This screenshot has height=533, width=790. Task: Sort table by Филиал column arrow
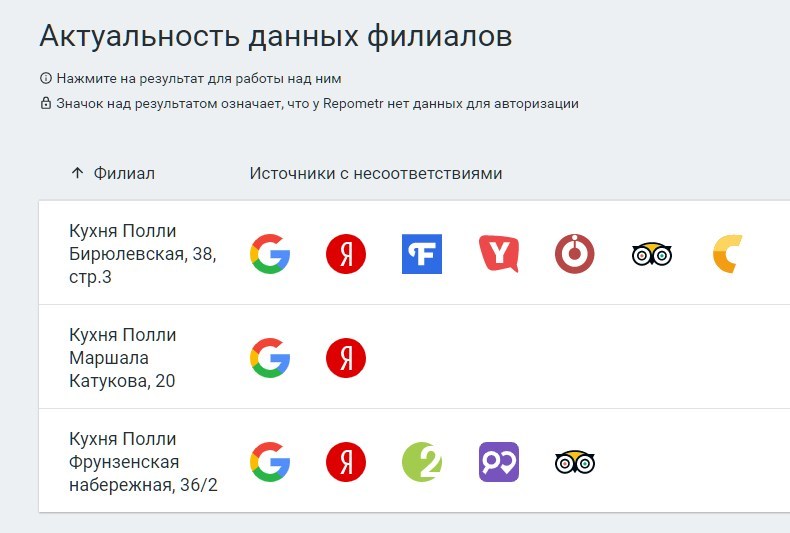tap(77, 173)
